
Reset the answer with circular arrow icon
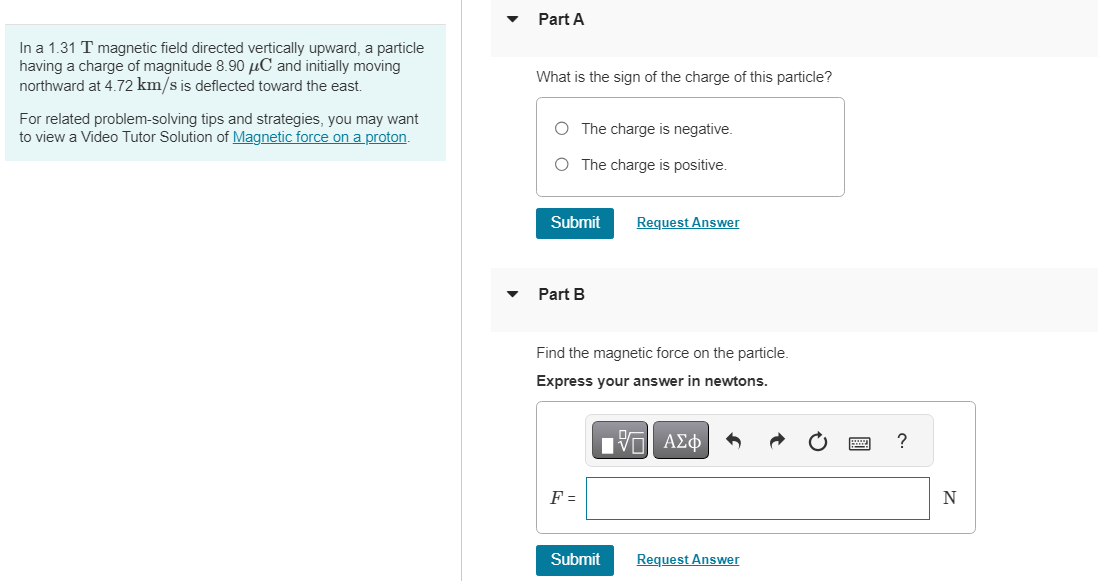(x=818, y=441)
